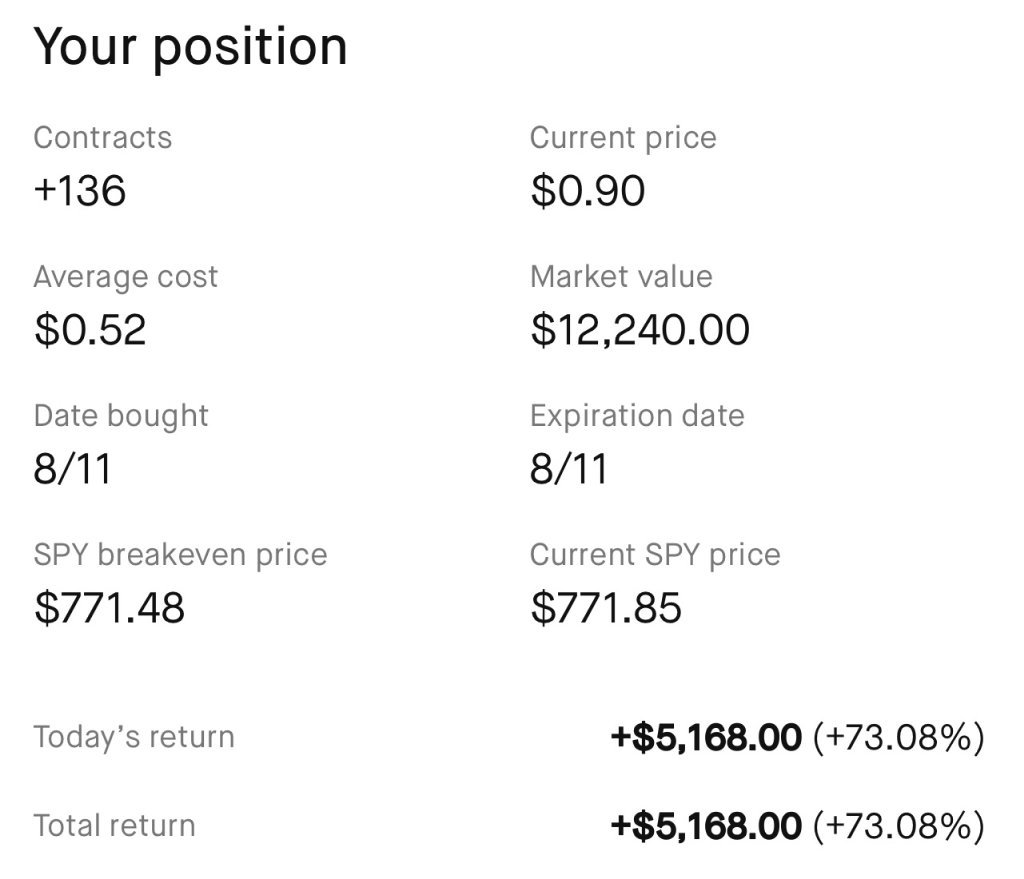
Task: Click the Your position heading
Action: point(190,48)
